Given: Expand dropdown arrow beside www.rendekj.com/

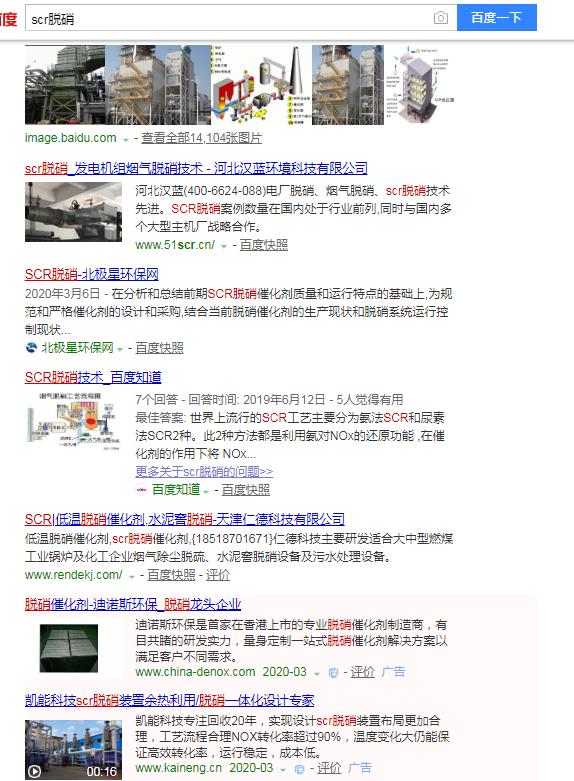Looking at the screenshot, I should 132,577.
